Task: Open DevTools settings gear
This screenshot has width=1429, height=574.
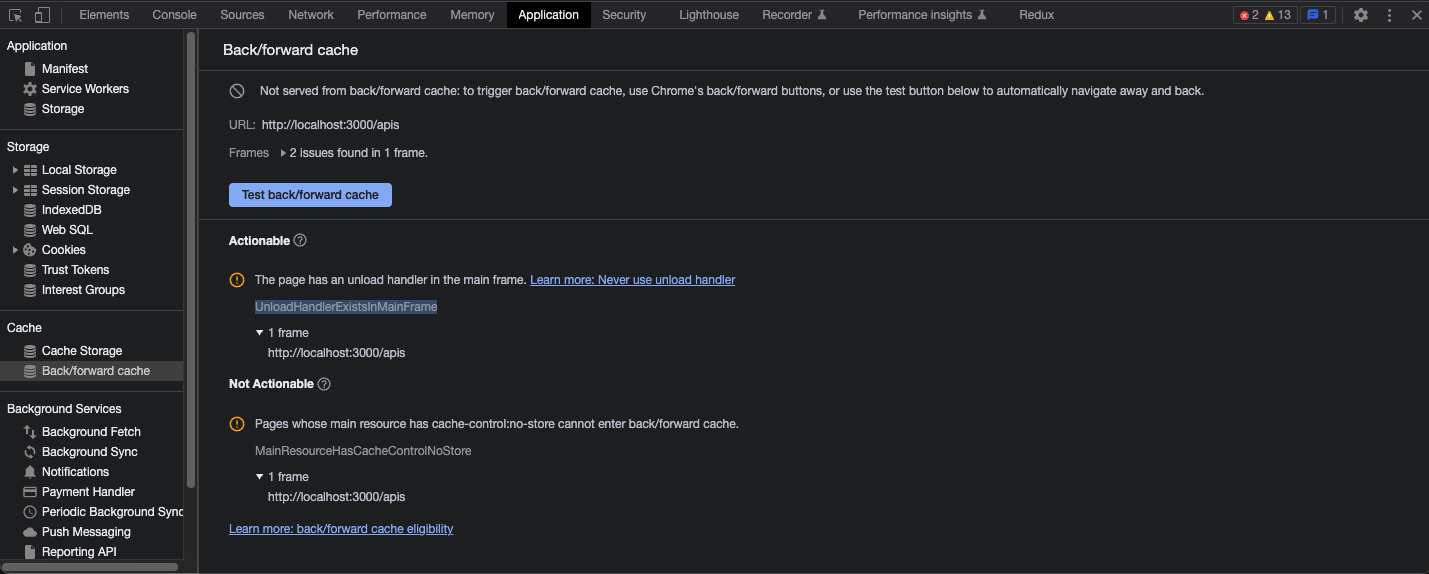Action: 1361,15
